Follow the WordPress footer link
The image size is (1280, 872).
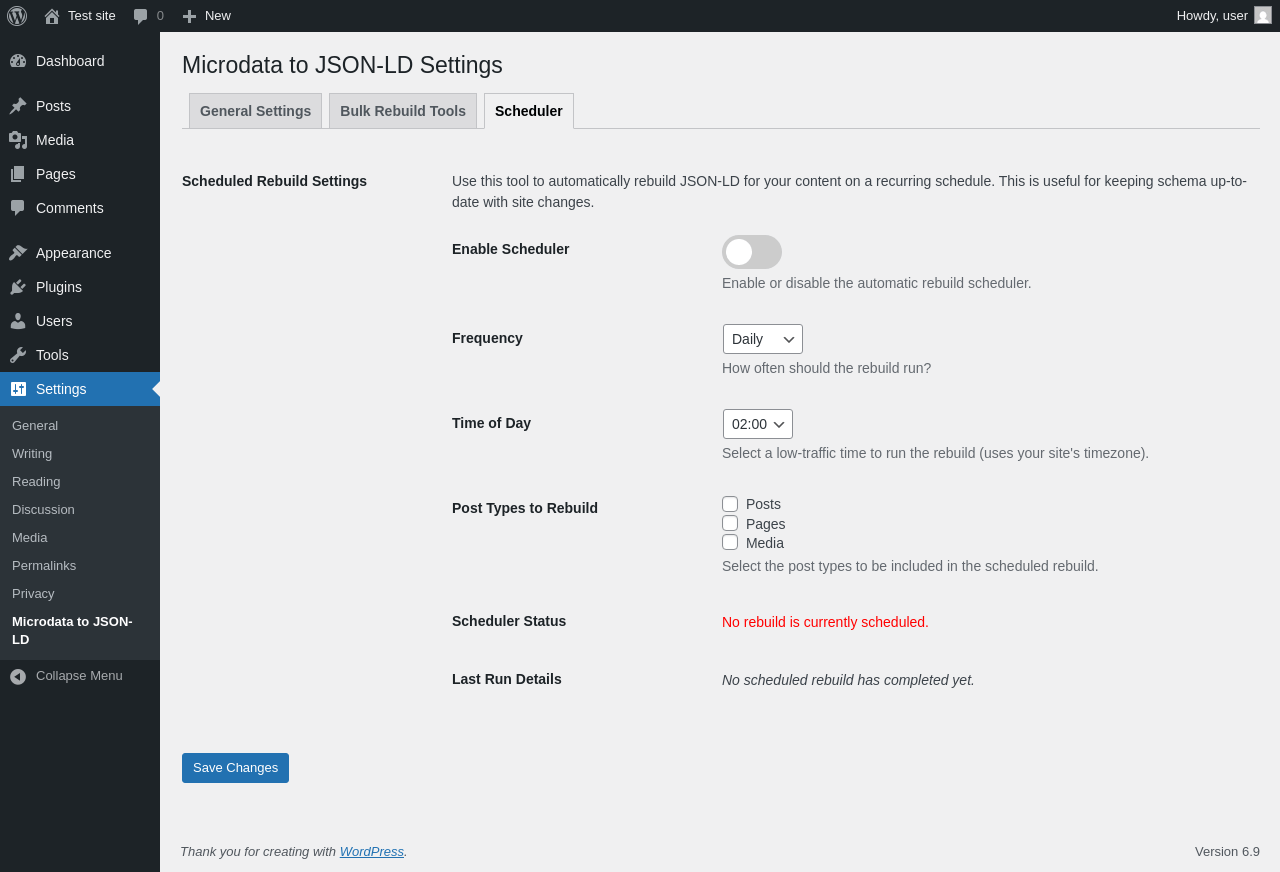[x=371, y=851]
